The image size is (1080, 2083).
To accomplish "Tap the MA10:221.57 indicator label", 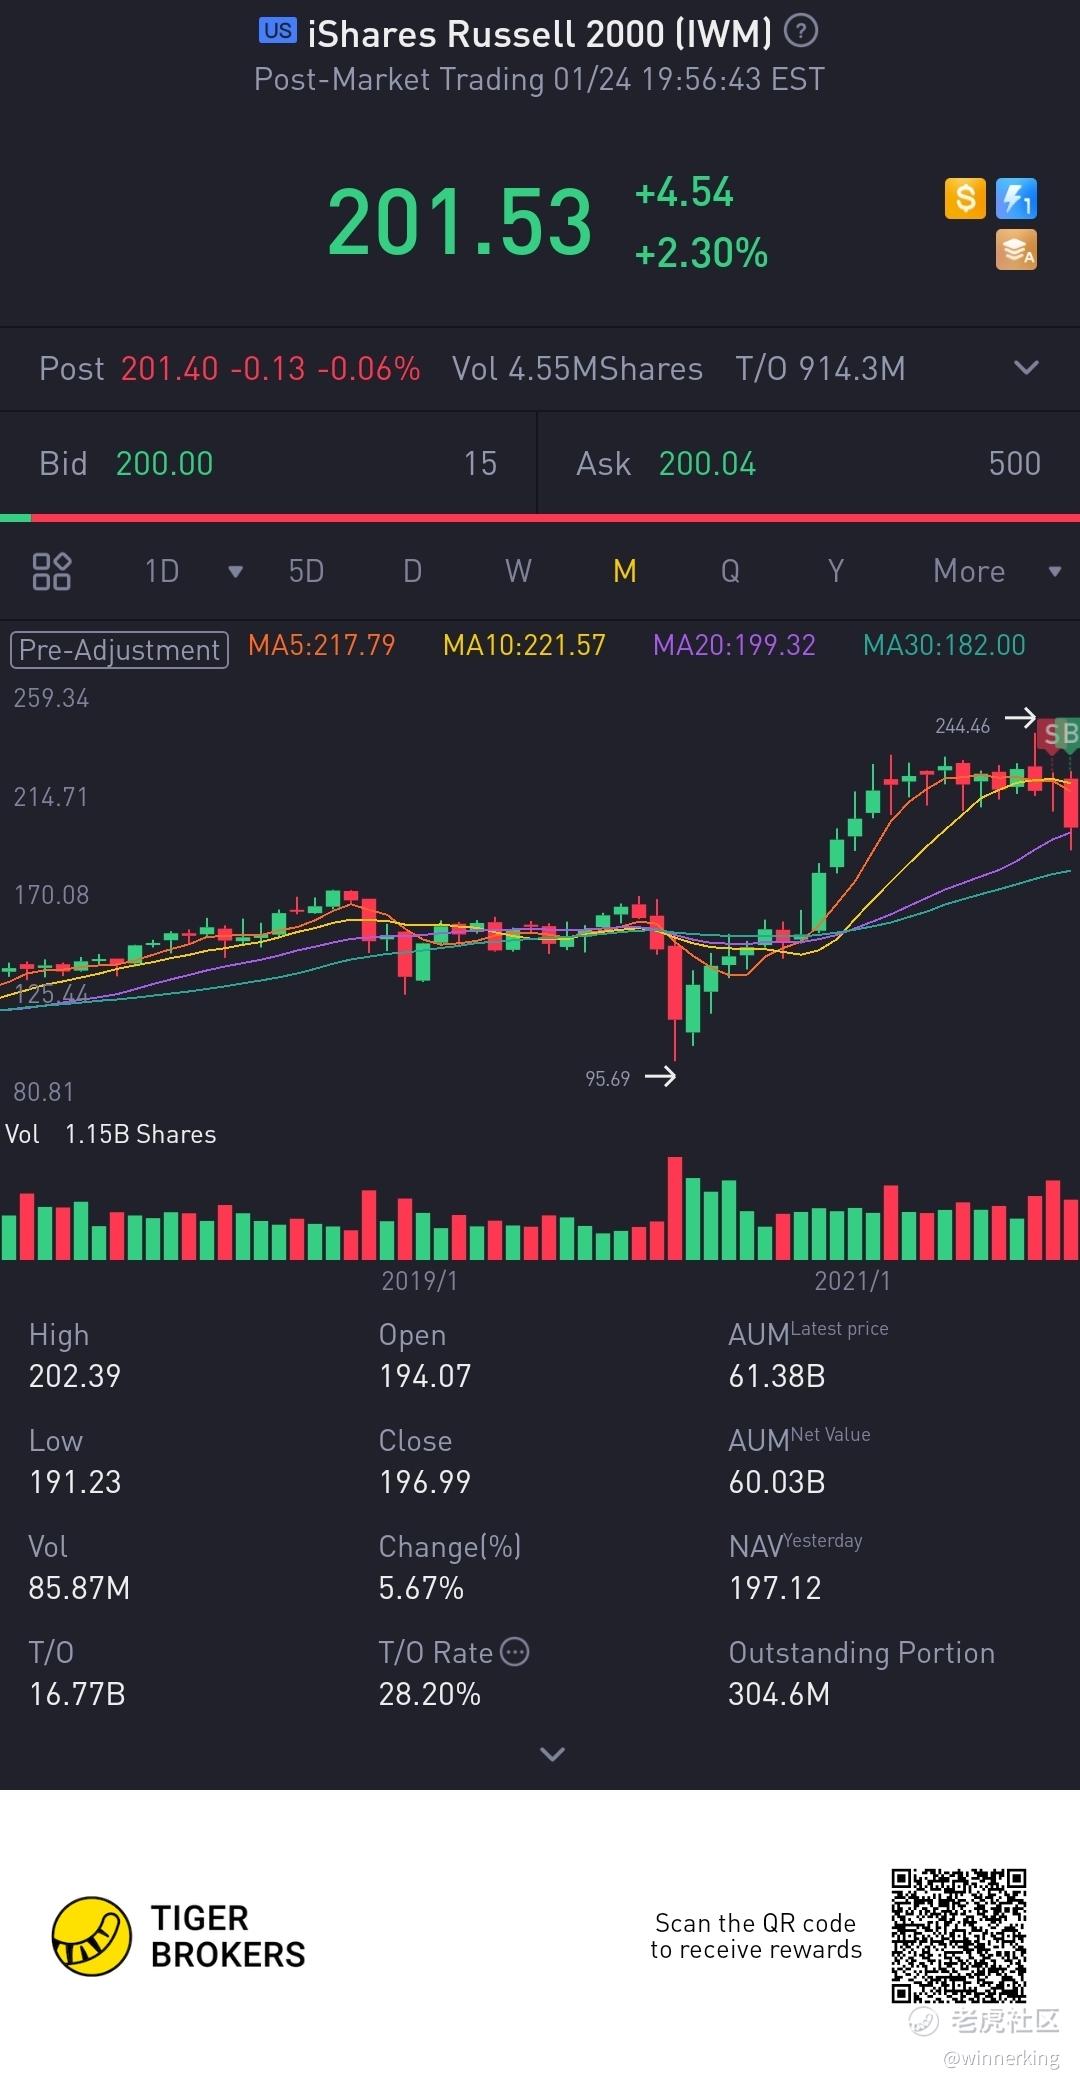I will coord(524,645).
